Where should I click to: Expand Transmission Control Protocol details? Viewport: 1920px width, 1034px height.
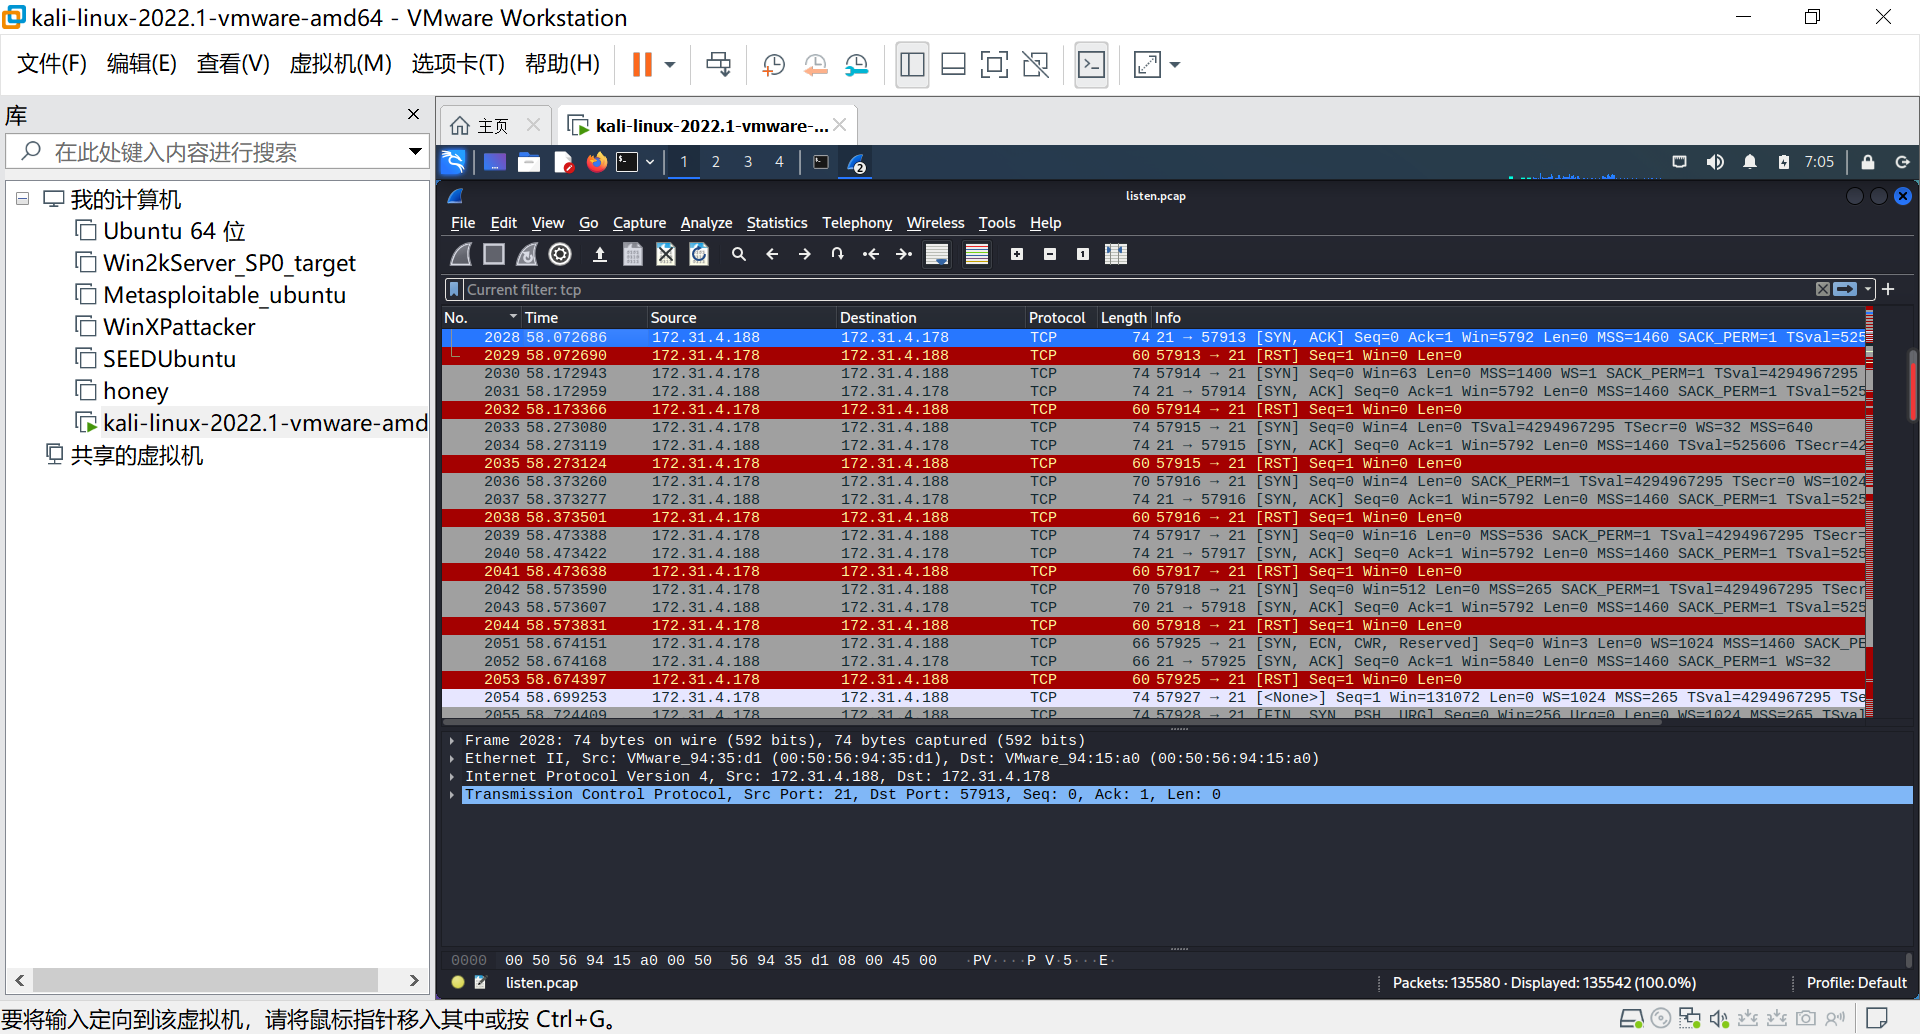coord(452,795)
